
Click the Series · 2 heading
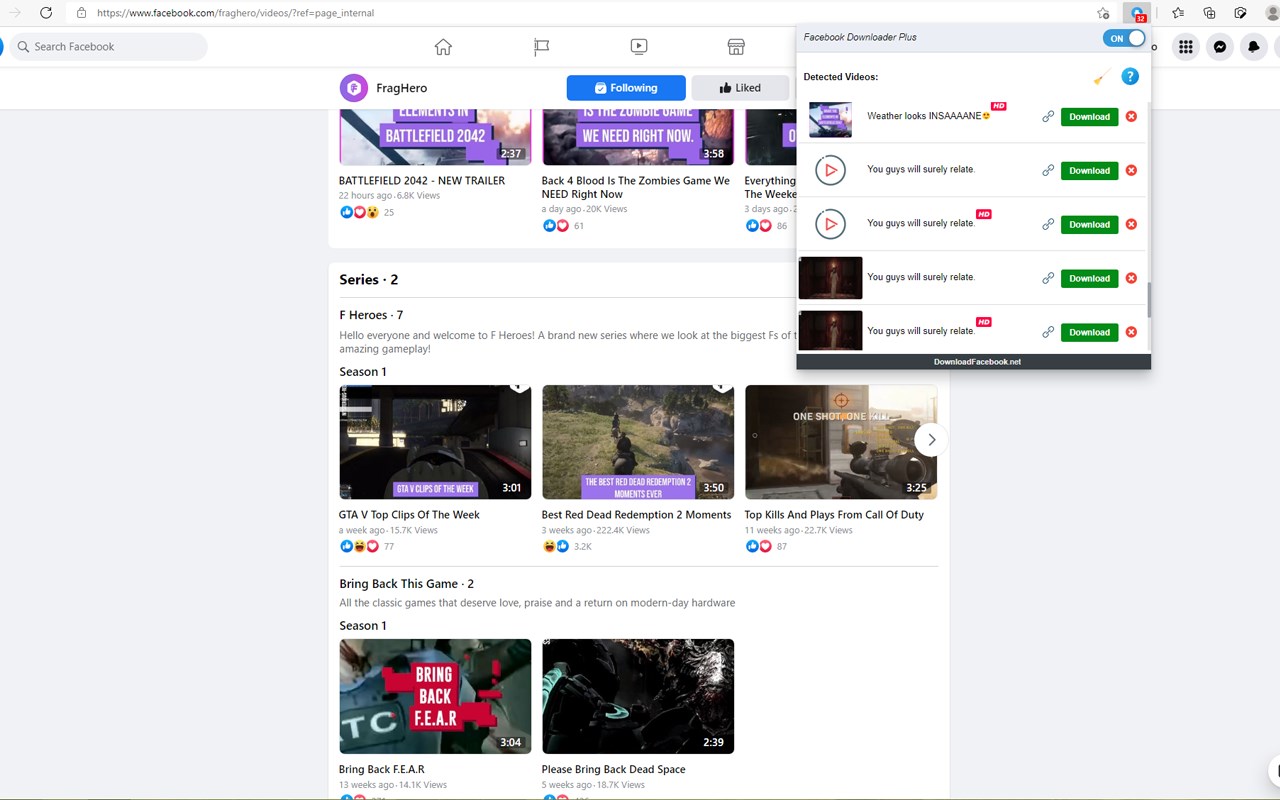[x=369, y=280]
